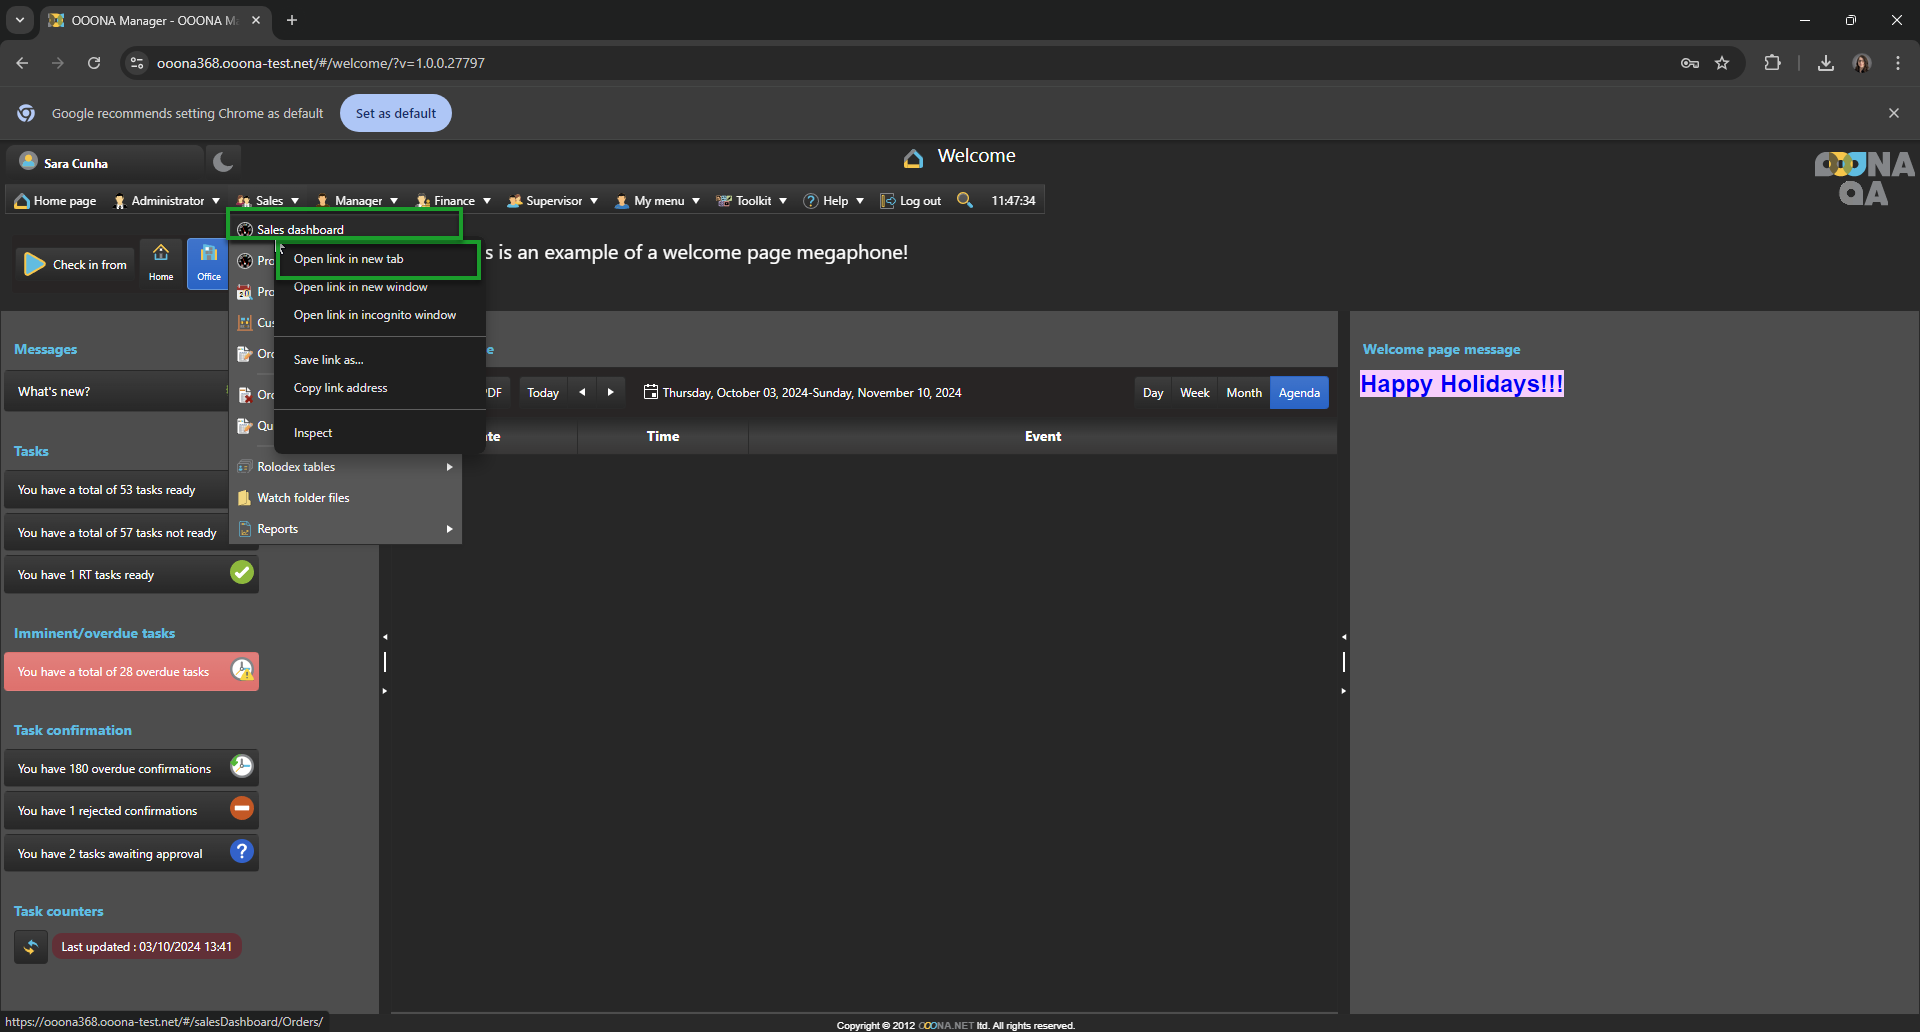Click the search magnifier icon in menu bar
The width and height of the screenshot is (1920, 1032).
[964, 200]
